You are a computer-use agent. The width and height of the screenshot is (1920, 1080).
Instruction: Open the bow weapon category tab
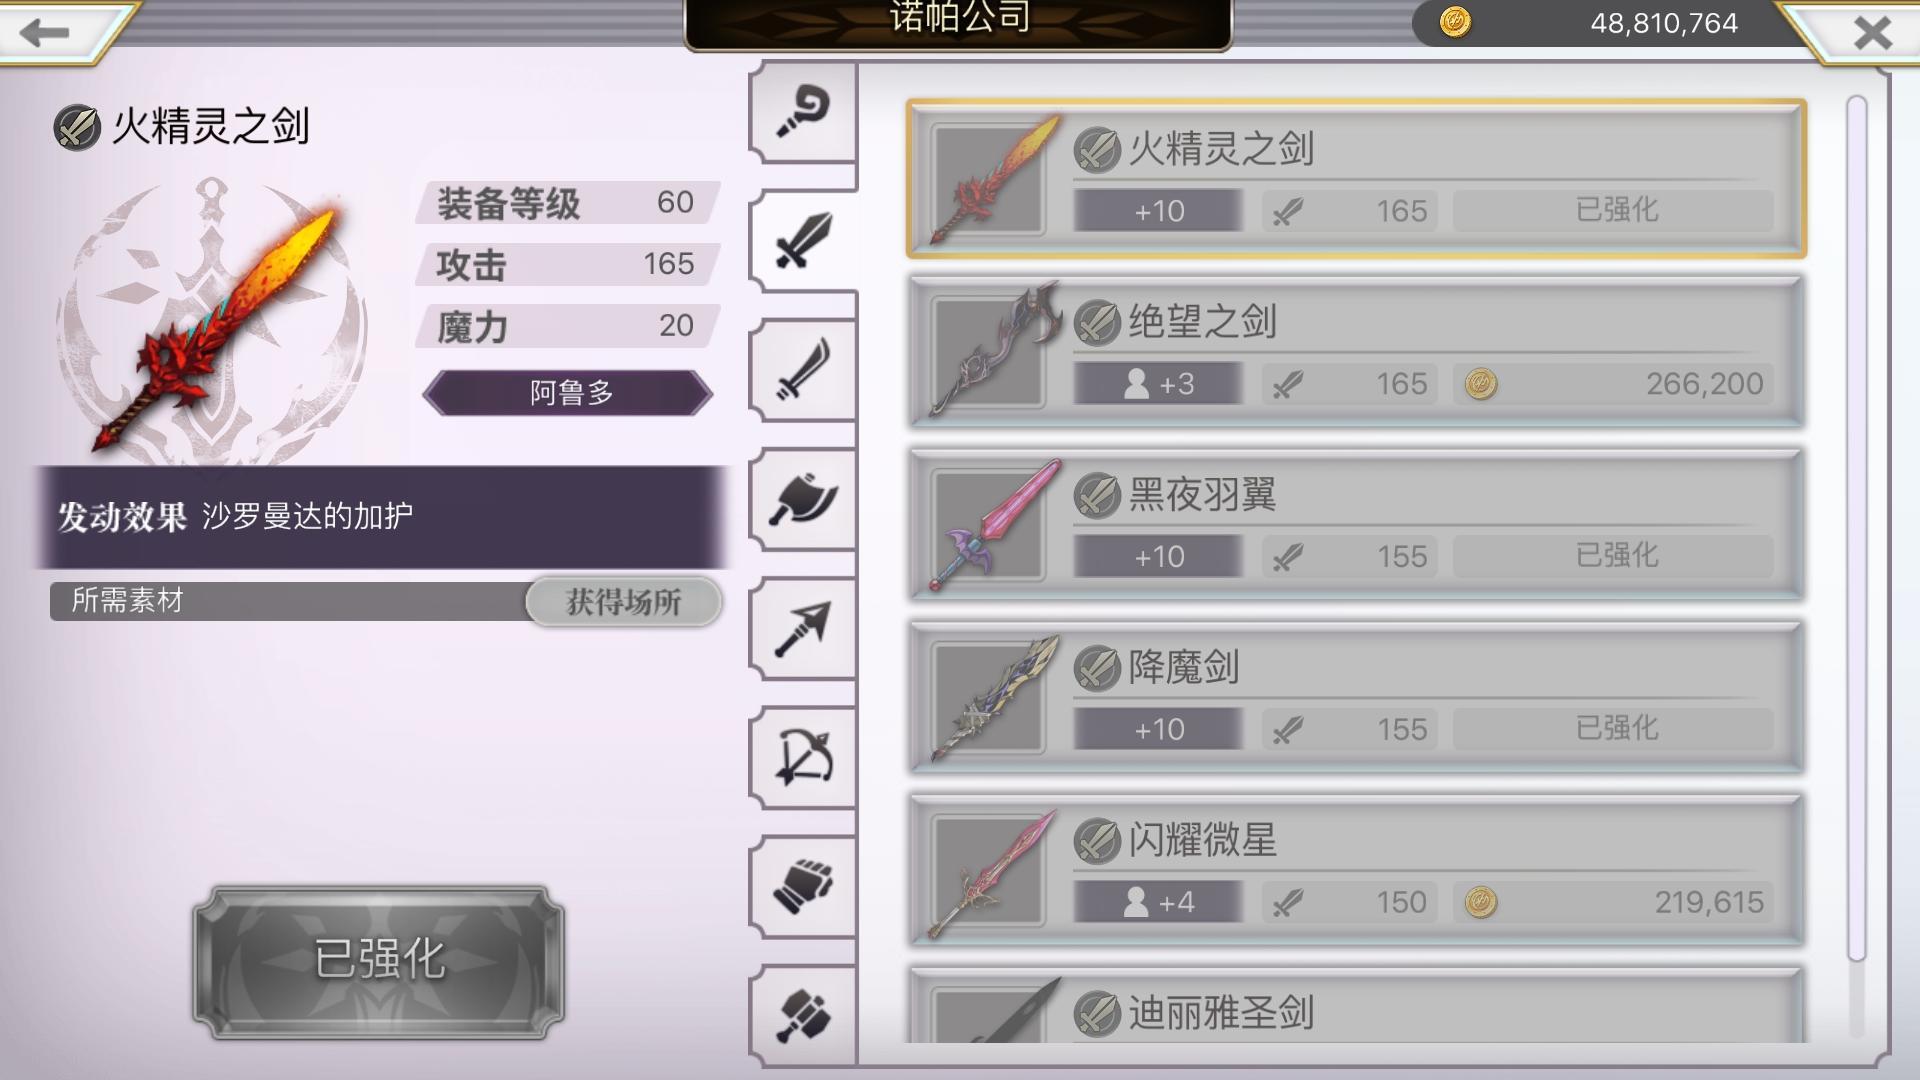pyautogui.click(x=803, y=757)
